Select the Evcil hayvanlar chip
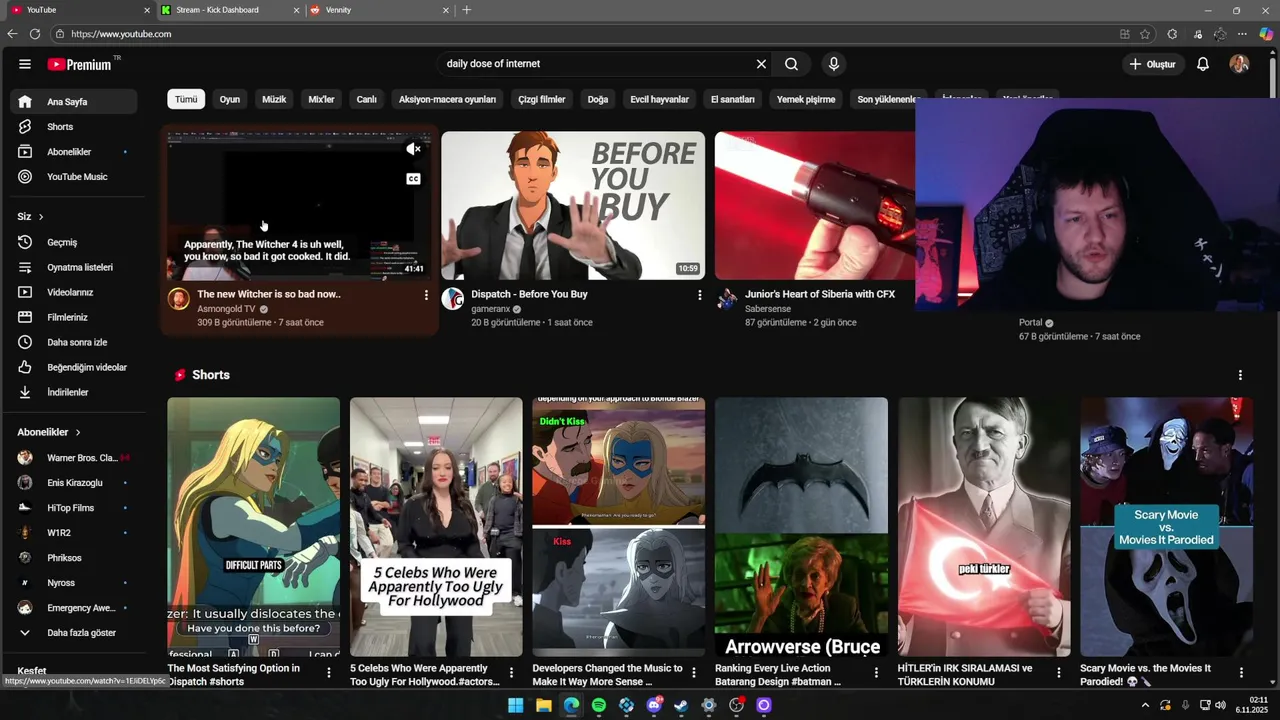 click(x=659, y=99)
